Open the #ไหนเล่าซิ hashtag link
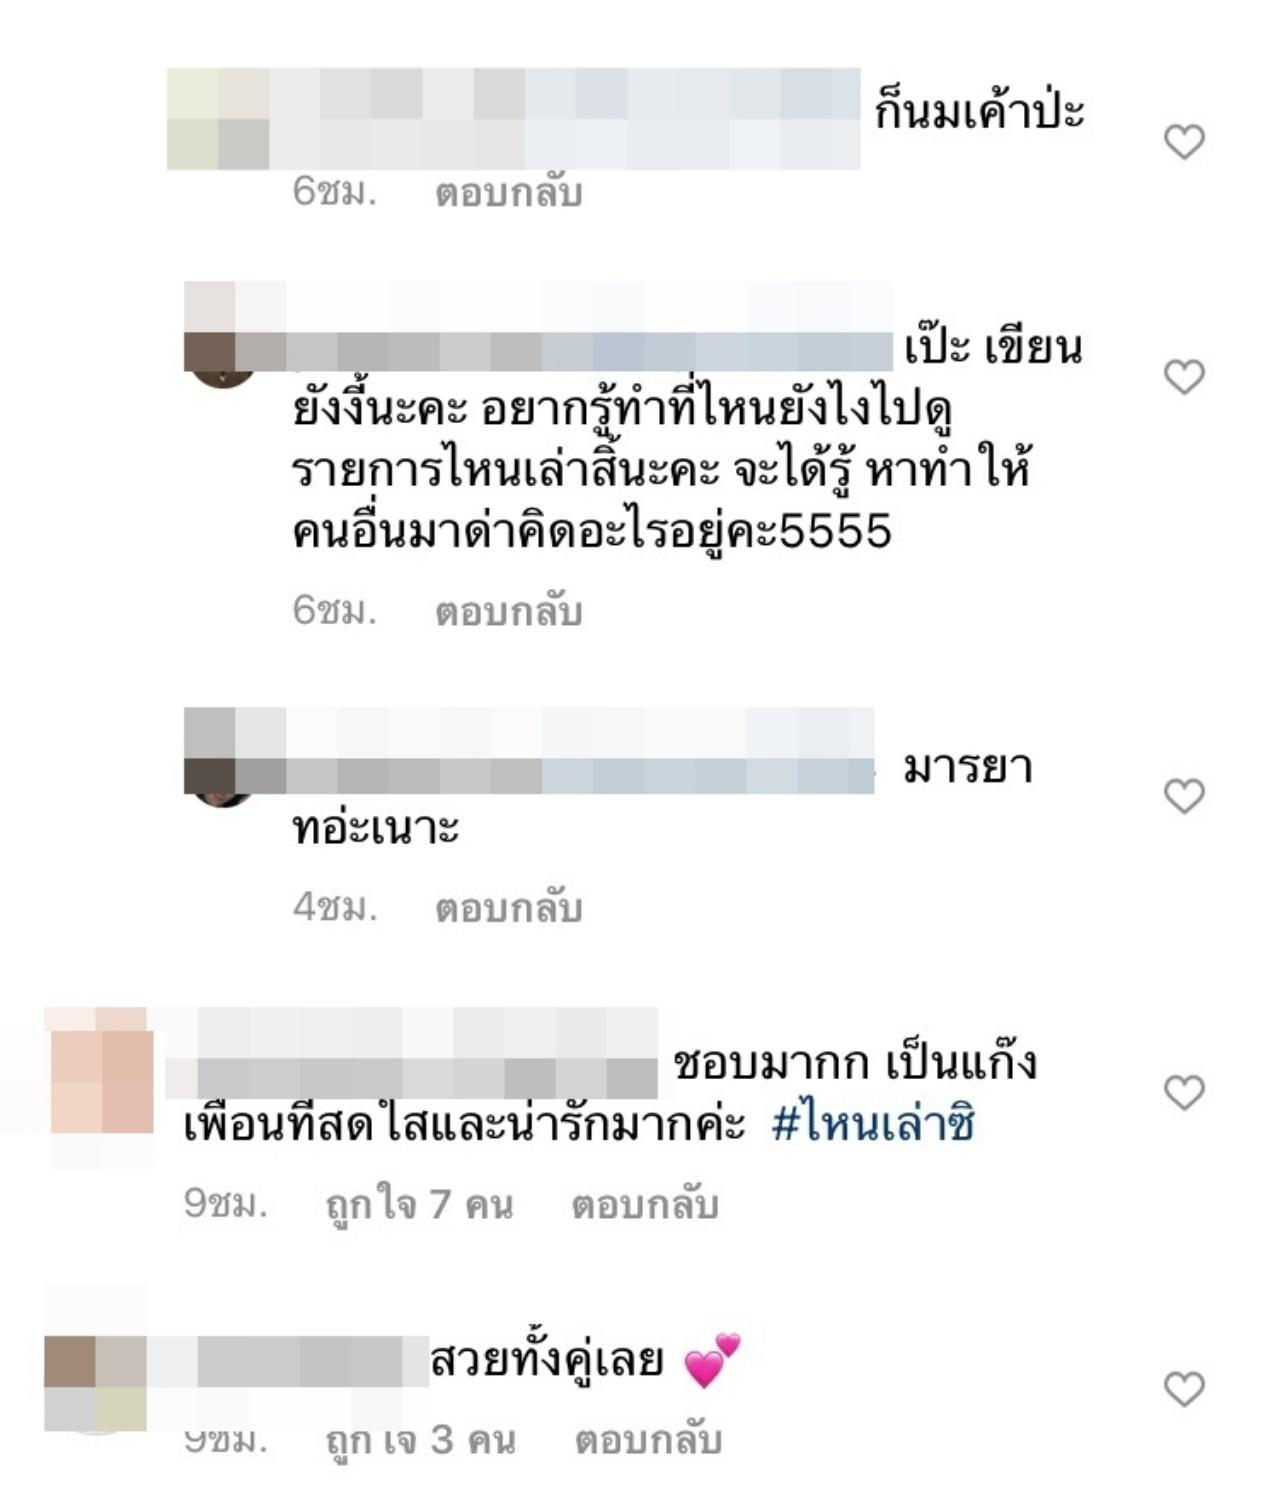1280x1503 pixels. (873, 1125)
